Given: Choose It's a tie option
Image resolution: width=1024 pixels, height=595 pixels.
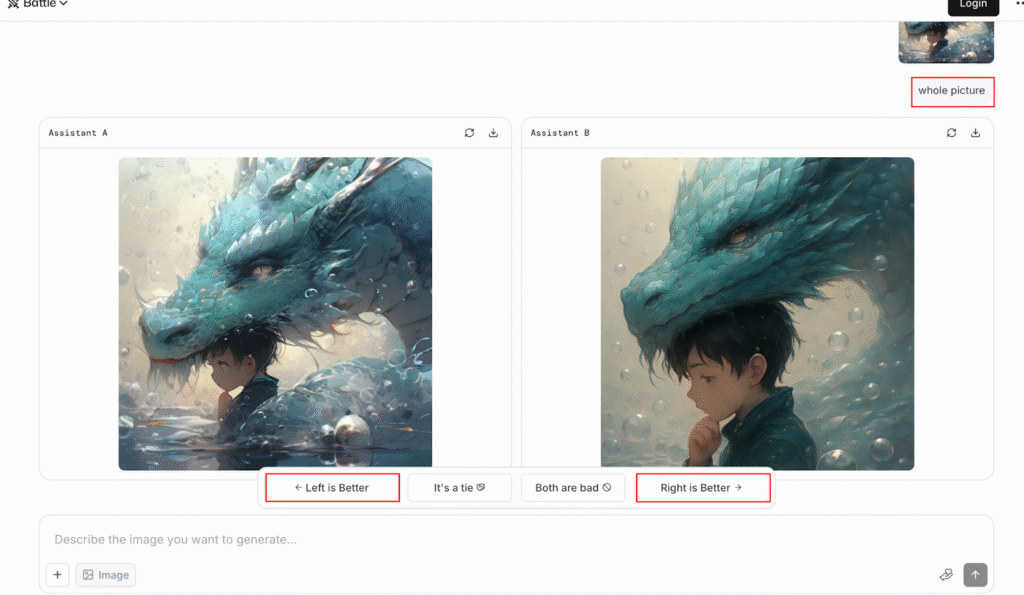Looking at the screenshot, I should click(459, 488).
